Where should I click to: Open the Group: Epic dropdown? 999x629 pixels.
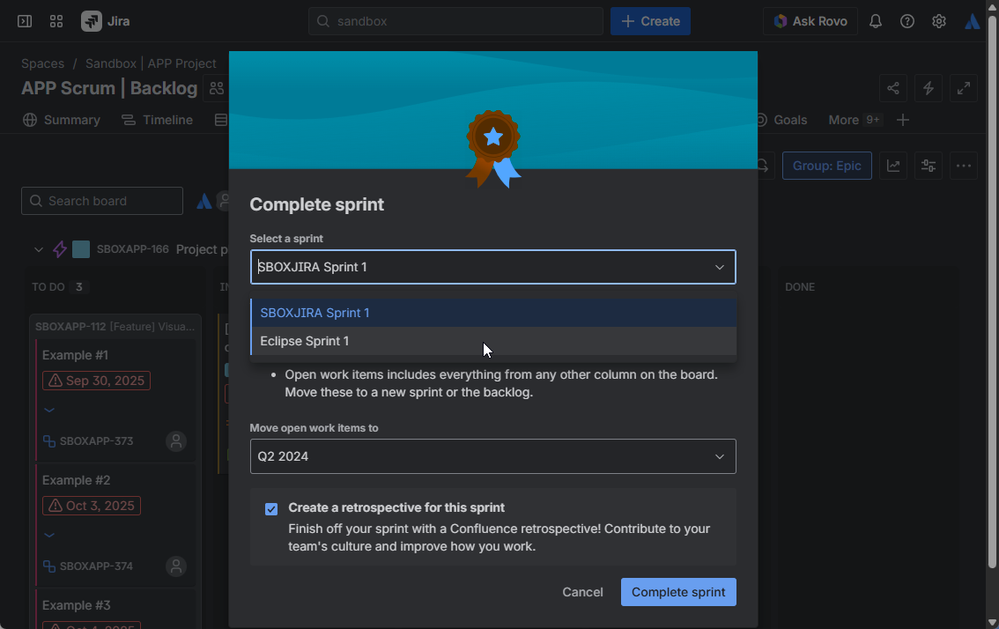pos(827,166)
